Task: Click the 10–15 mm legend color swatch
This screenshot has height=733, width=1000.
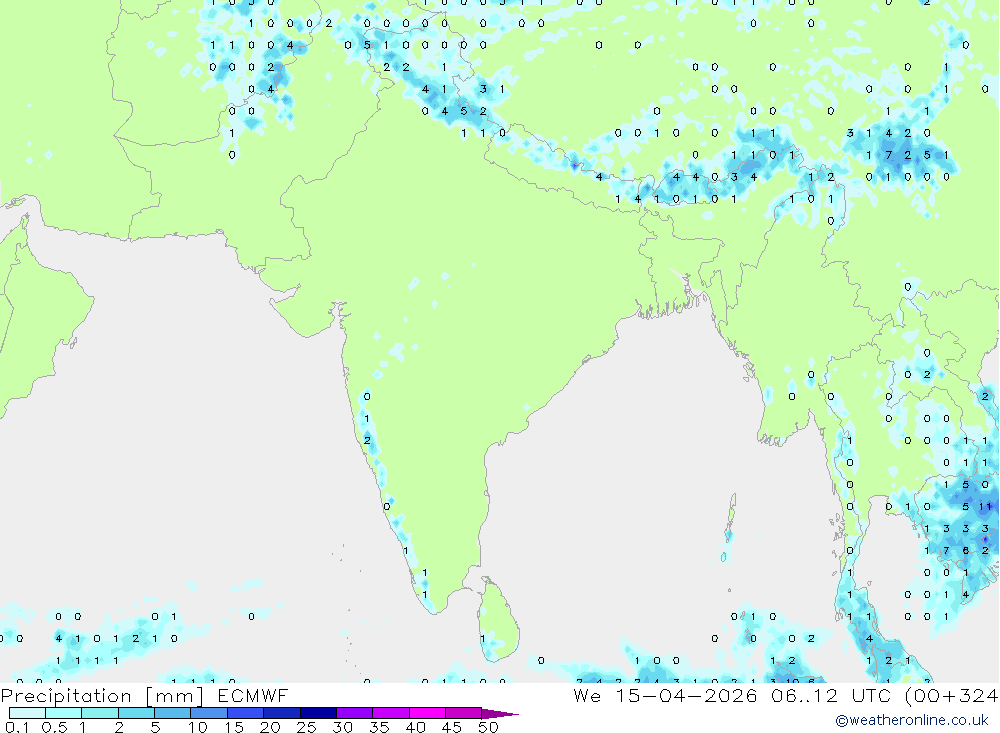Action: click(x=209, y=713)
